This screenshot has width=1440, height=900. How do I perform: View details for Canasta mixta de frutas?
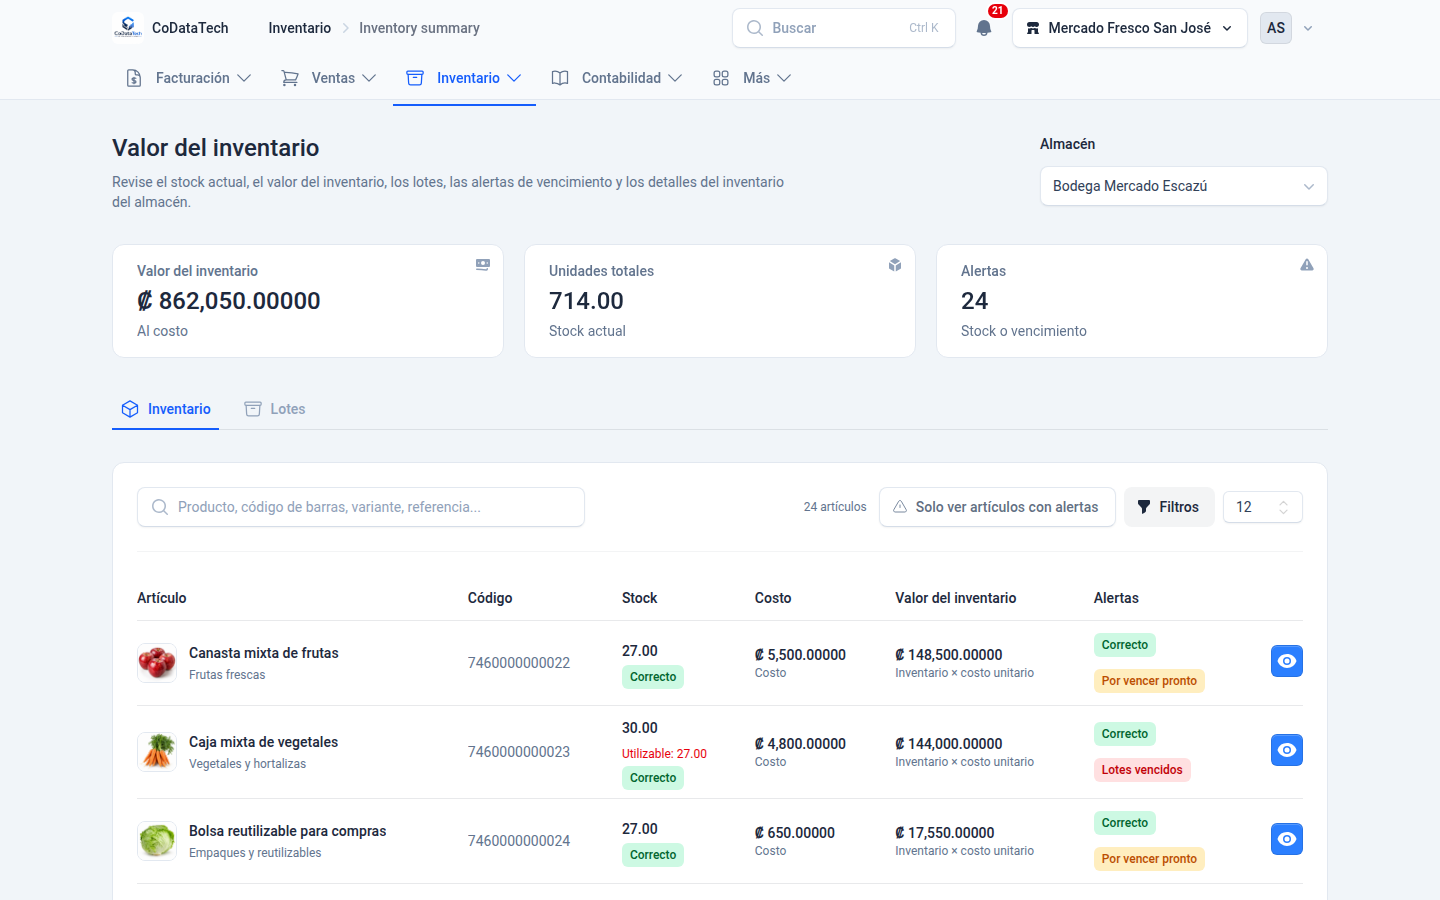[x=1286, y=661]
